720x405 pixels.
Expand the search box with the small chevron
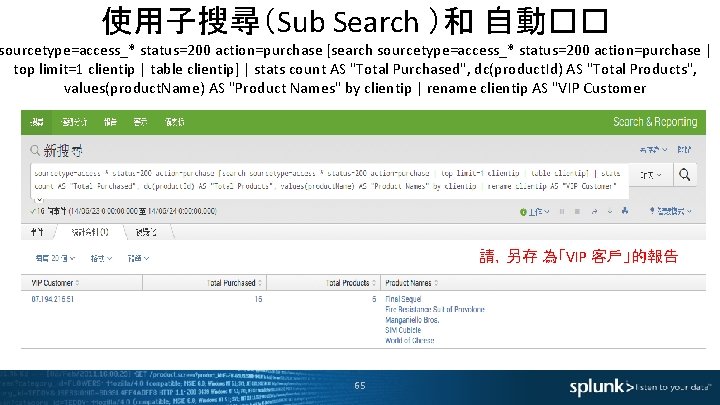tap(39, 199)
